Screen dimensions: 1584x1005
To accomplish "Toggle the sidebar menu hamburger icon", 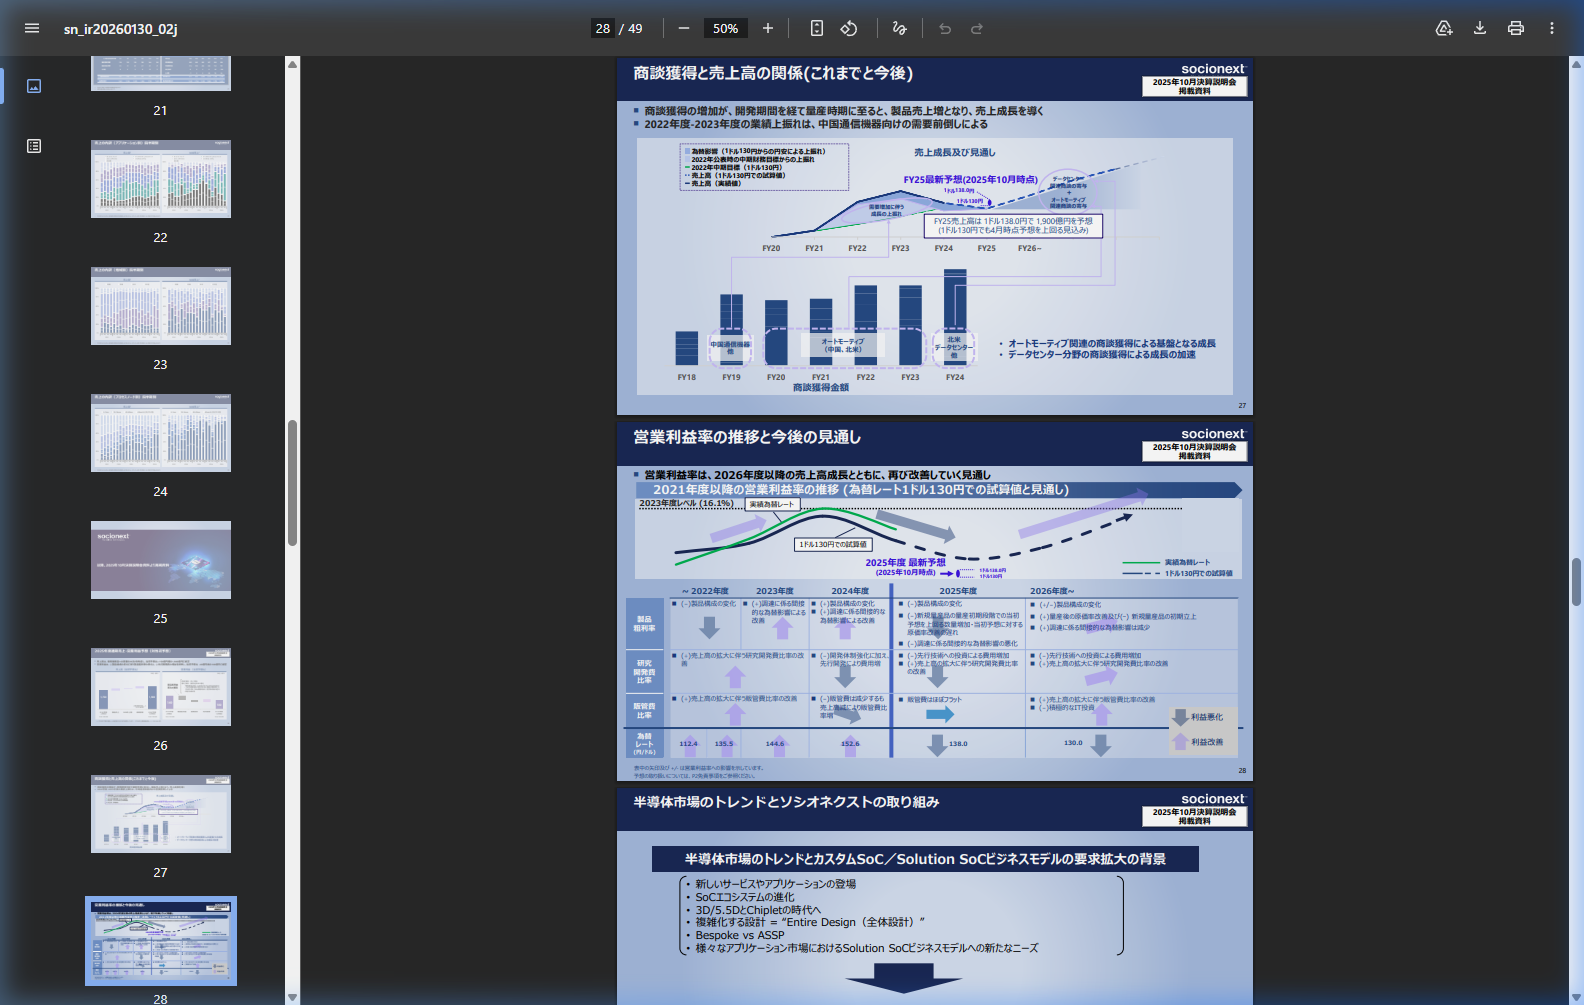I will point(32,28).
